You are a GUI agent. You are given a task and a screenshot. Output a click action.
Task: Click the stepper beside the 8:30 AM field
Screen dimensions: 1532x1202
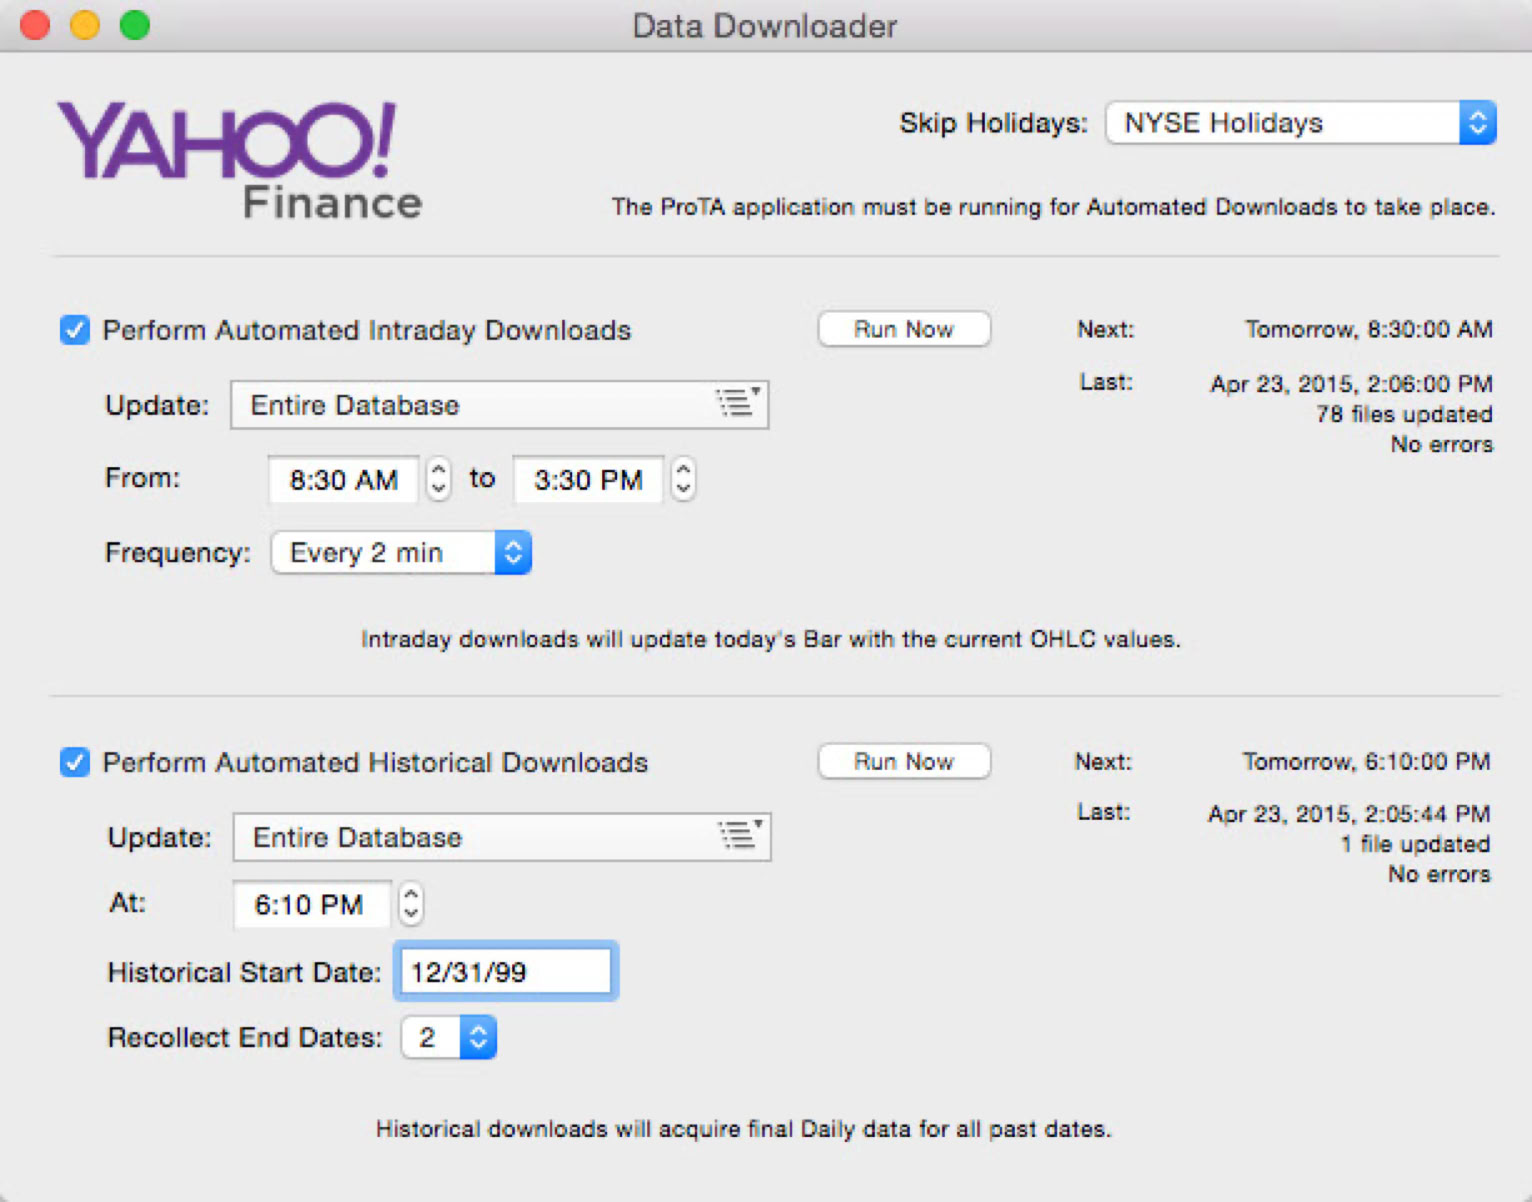pyautogui.click(x=438, y=479)
